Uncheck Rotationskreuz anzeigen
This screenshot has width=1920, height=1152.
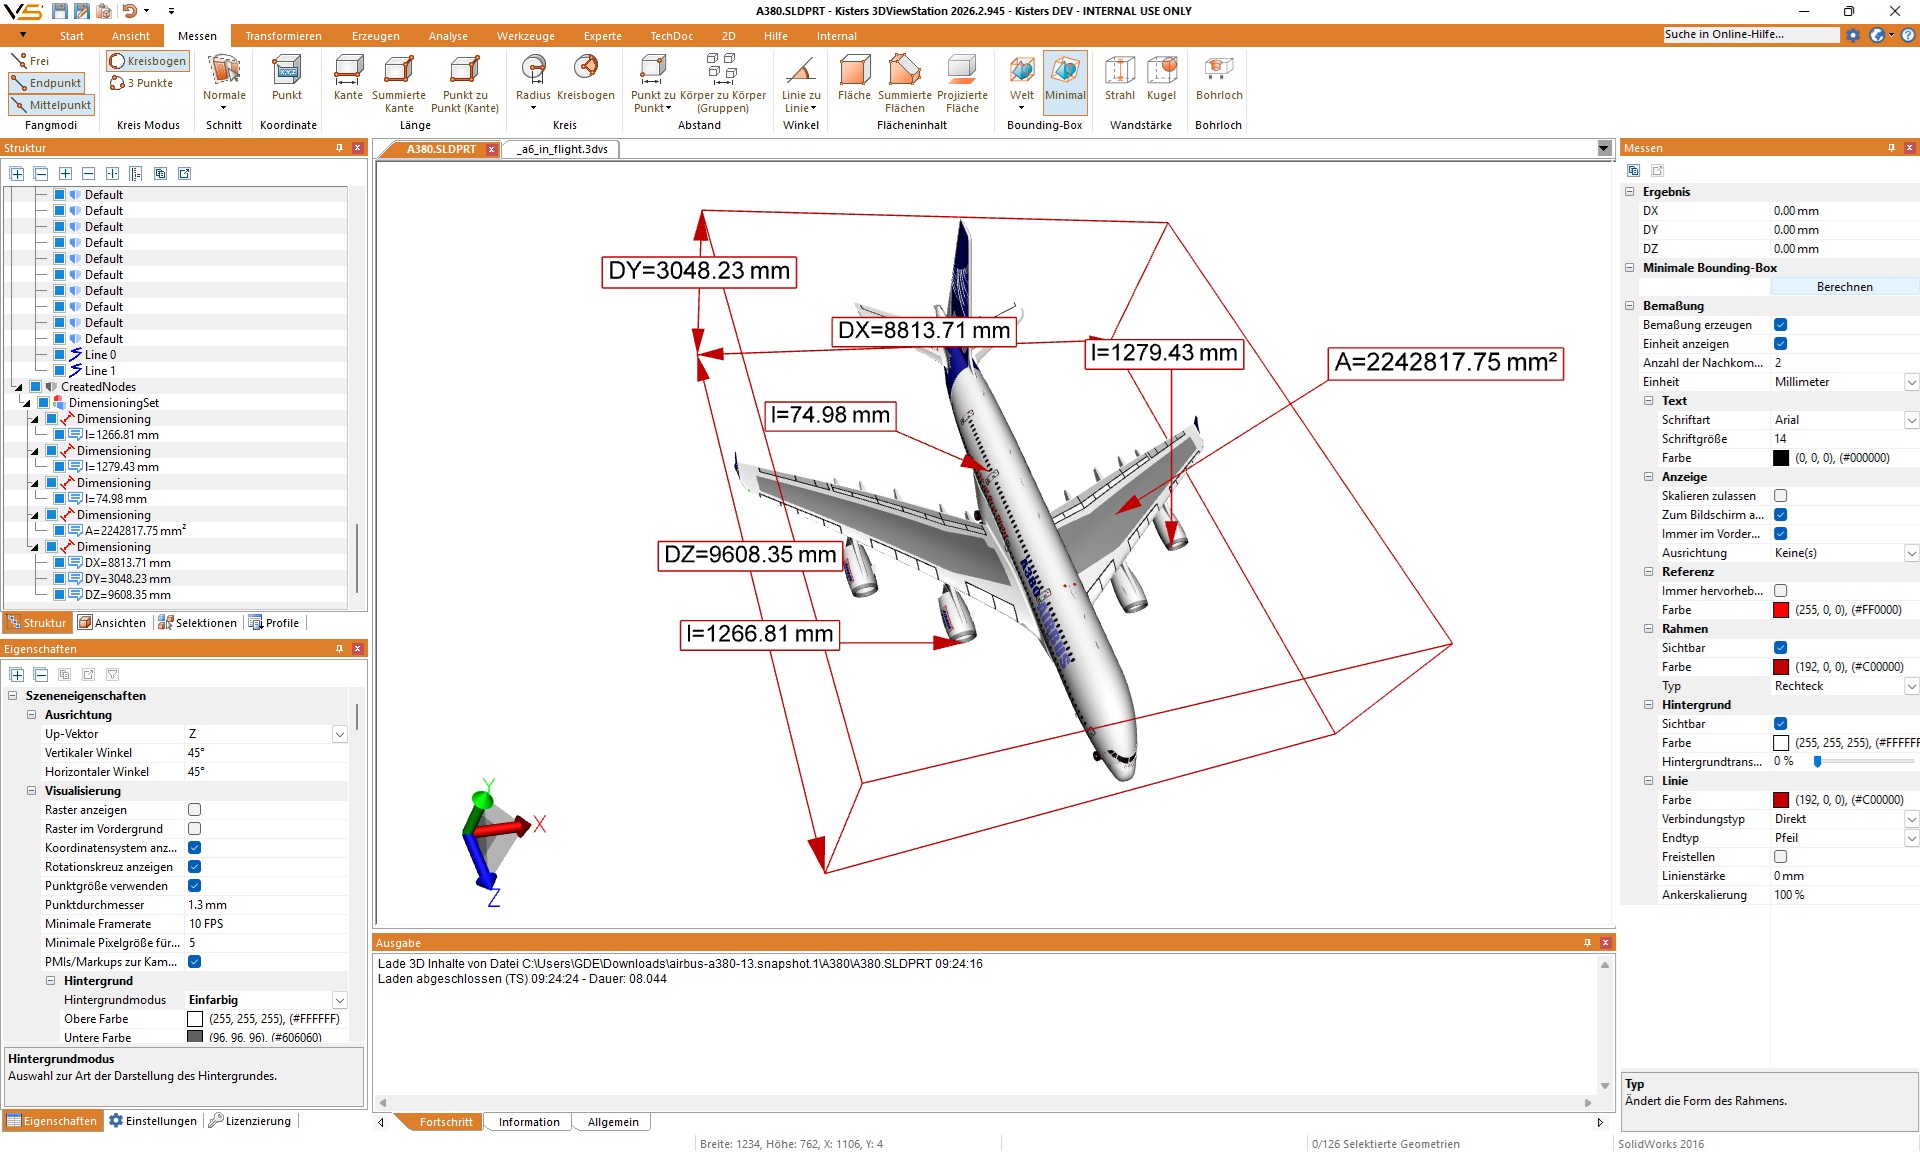195,867
